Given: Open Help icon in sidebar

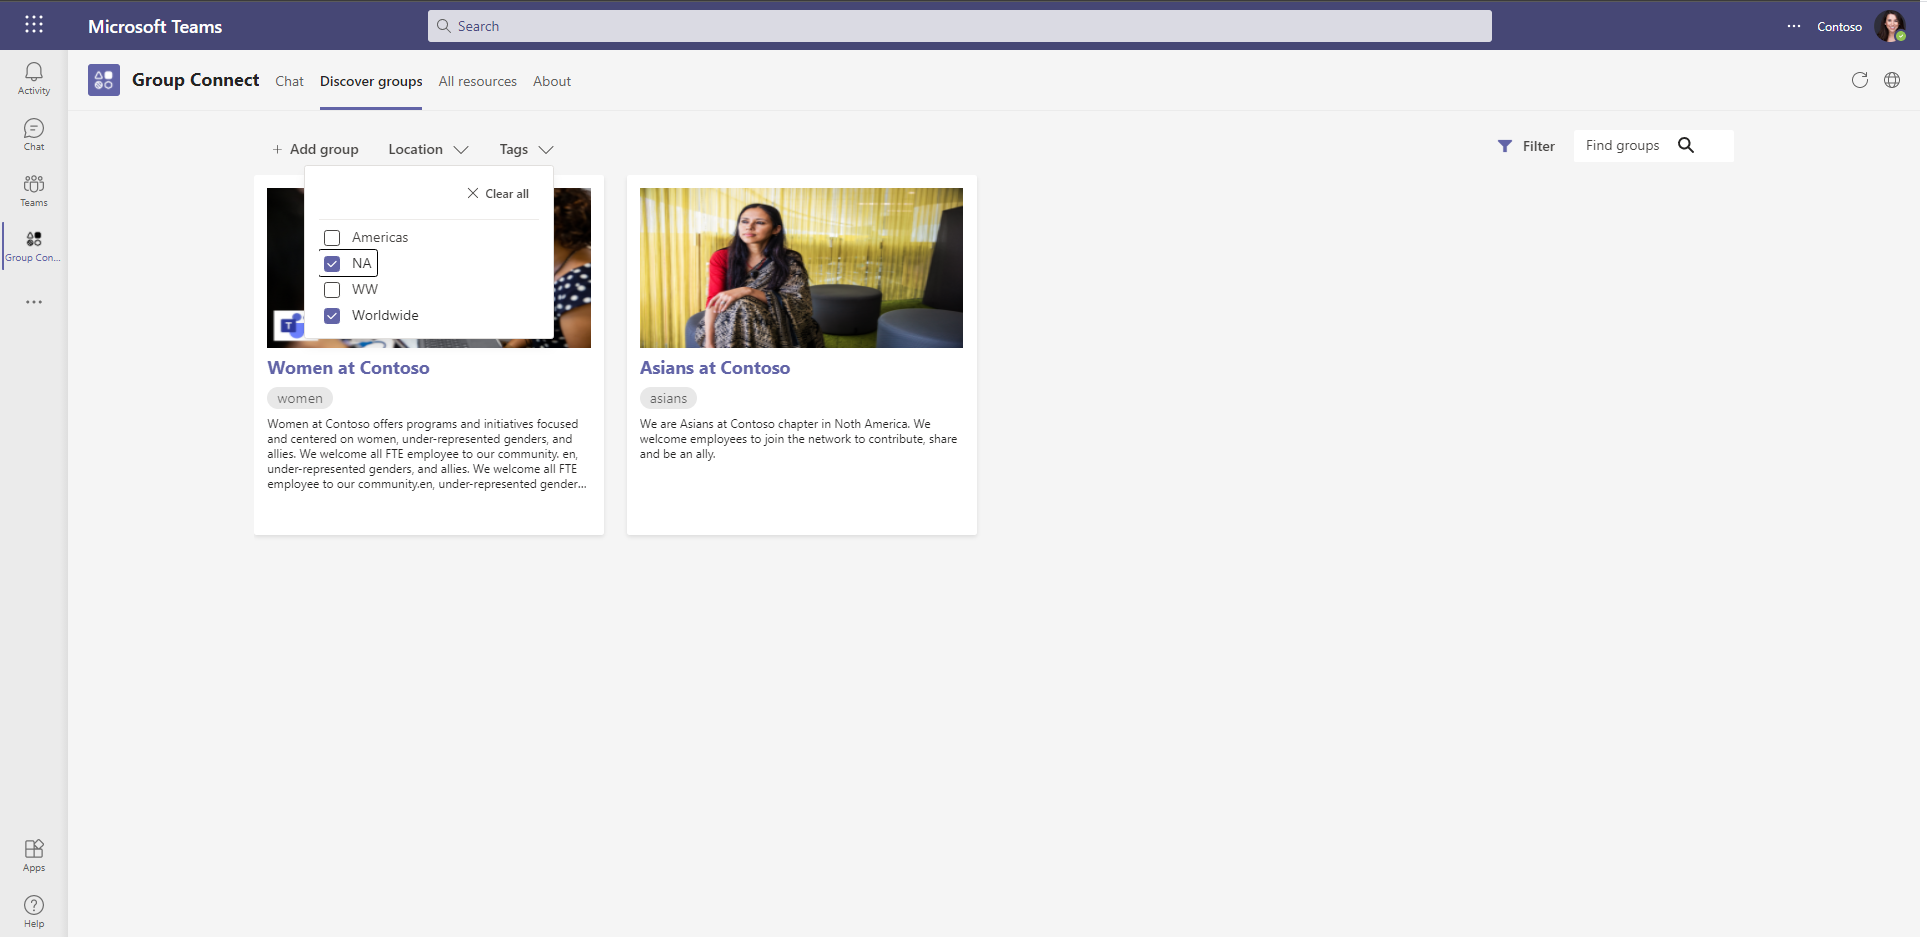Looking at the screenshot, I should [x=34, y=911].
